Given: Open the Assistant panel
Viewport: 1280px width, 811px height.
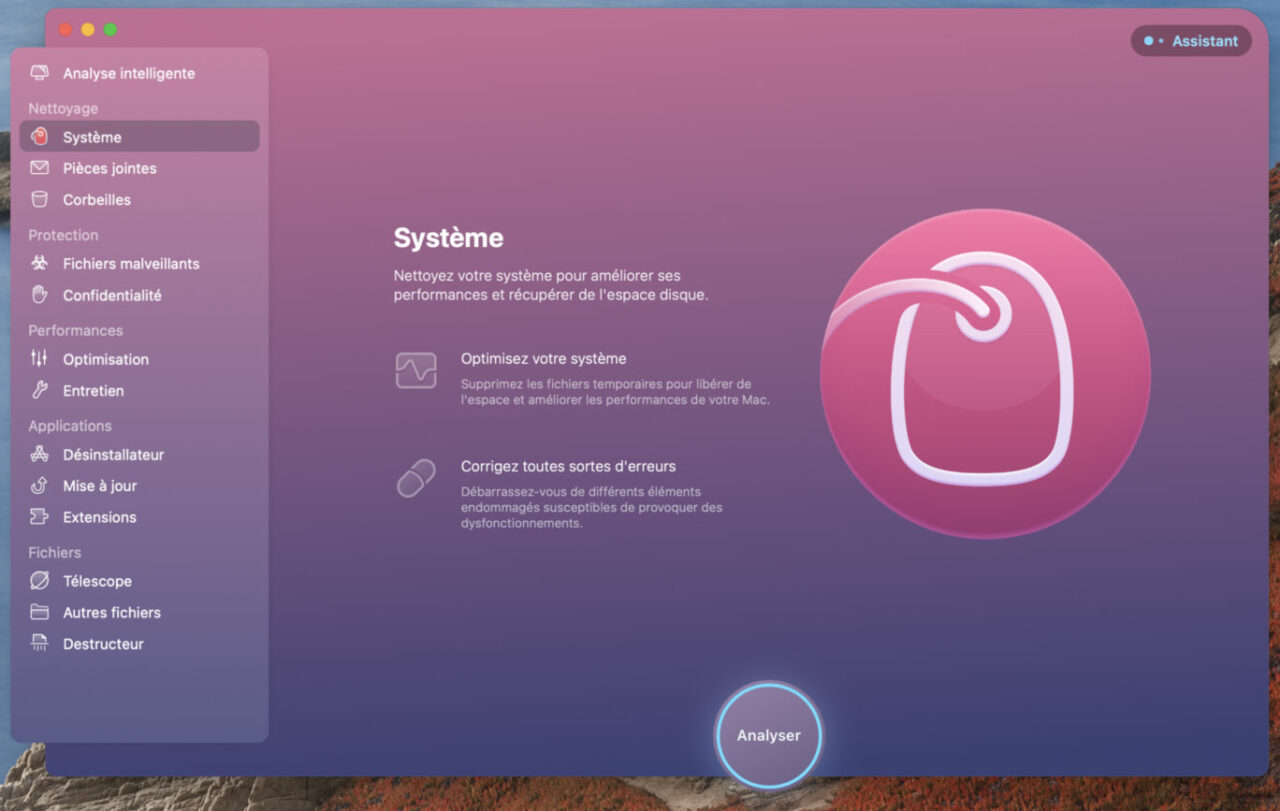Looking at the screenshot, I should click(1192, 41).
